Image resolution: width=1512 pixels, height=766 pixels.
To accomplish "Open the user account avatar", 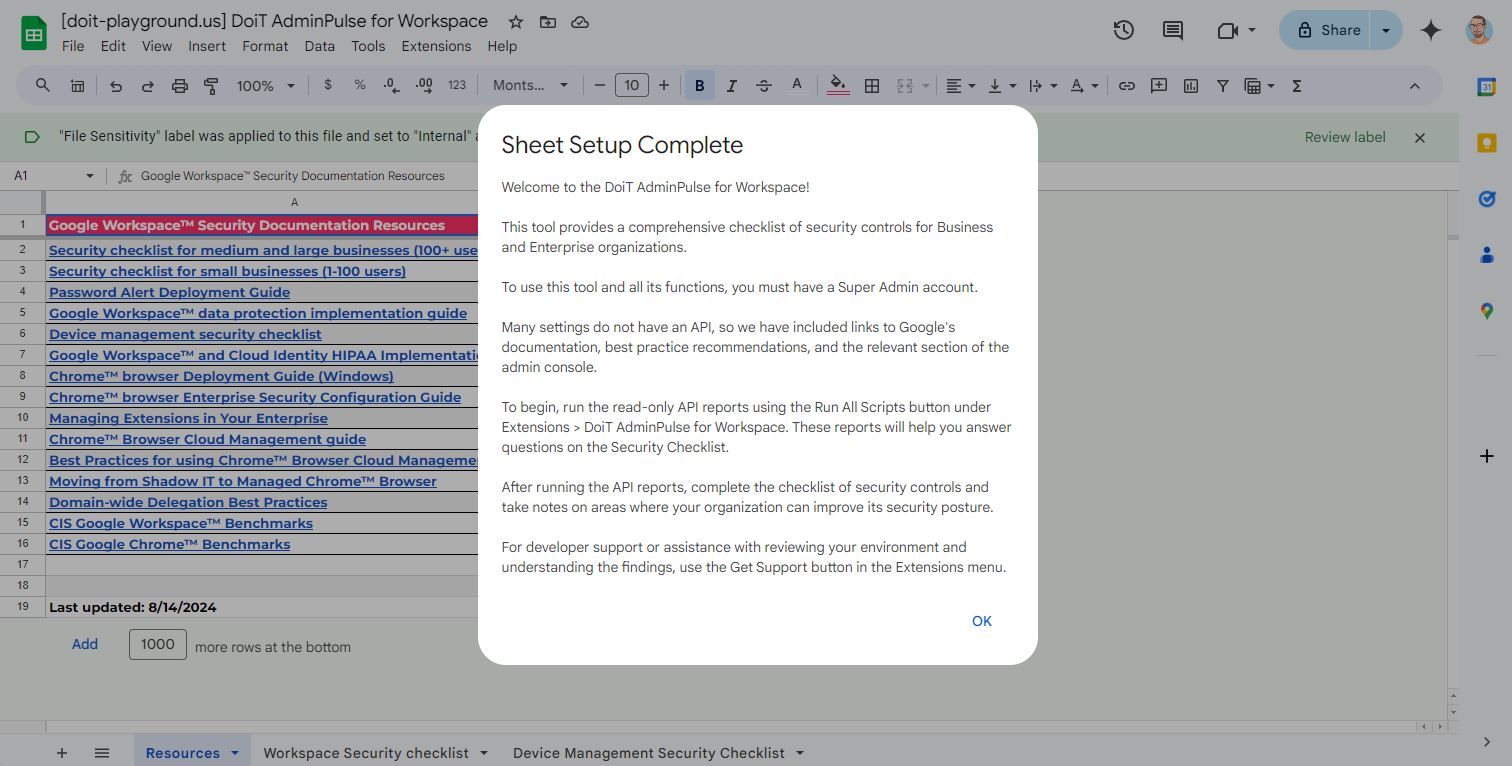I will pos(1479,30).
